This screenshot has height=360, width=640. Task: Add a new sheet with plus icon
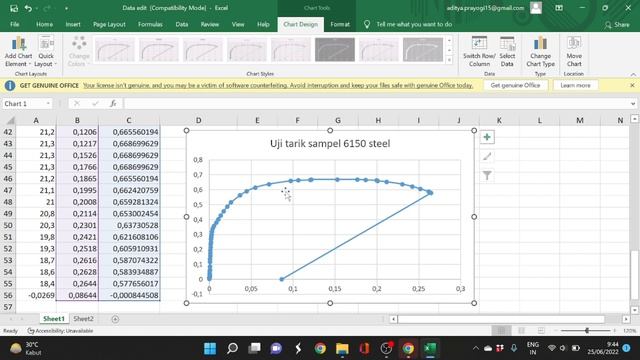[x=115, y=319]
